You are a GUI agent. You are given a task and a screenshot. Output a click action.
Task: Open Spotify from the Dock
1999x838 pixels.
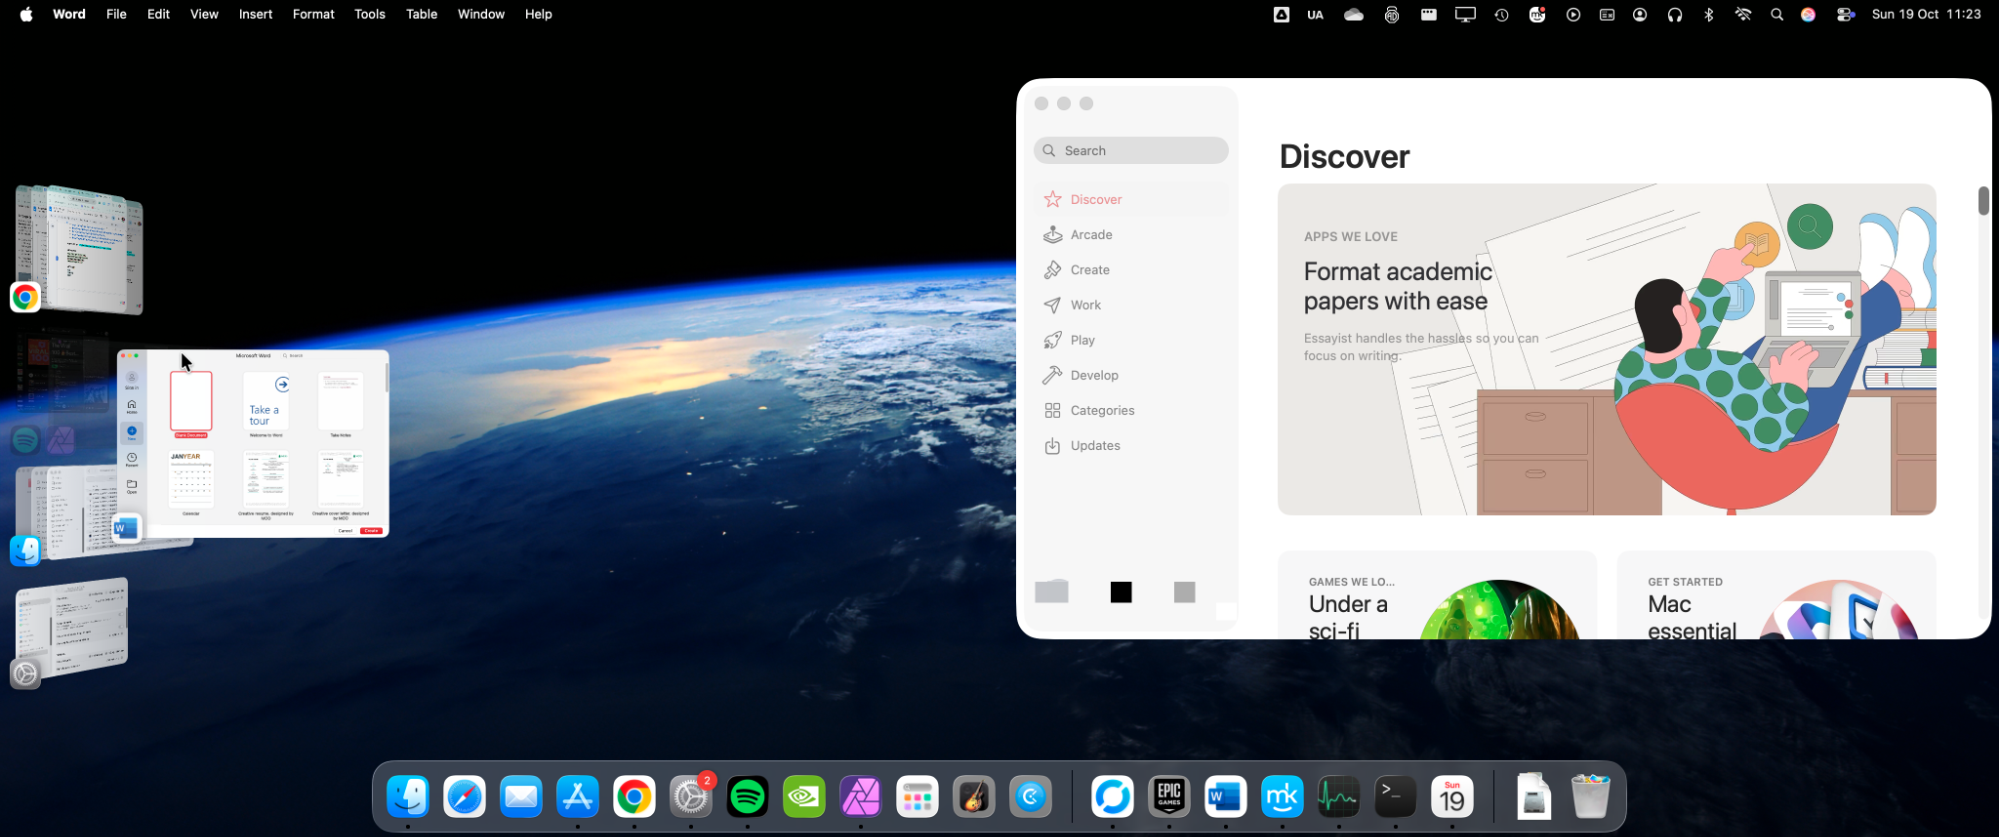click(748, 797)
